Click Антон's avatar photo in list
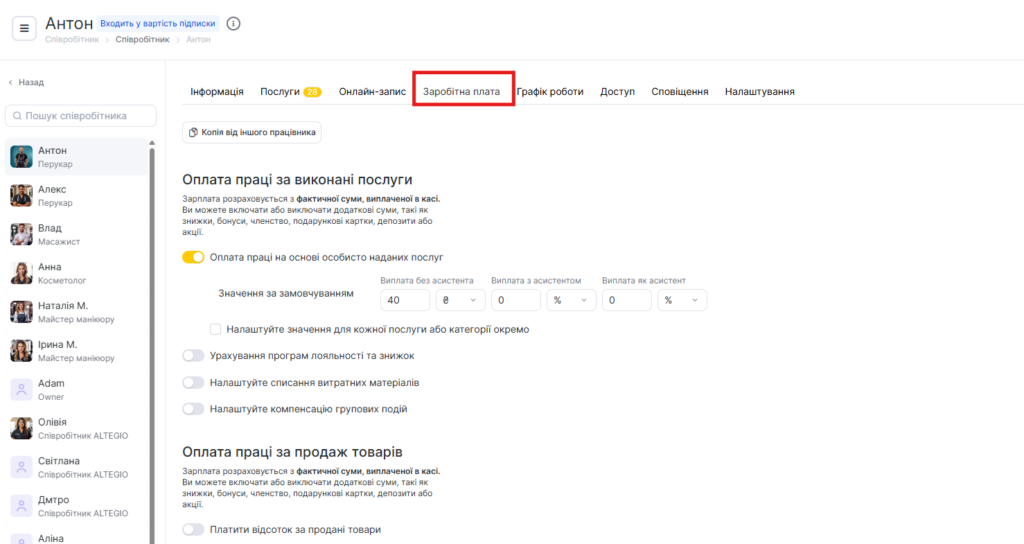This screenshot has height=544, width=1024. (x=22, y=156)
